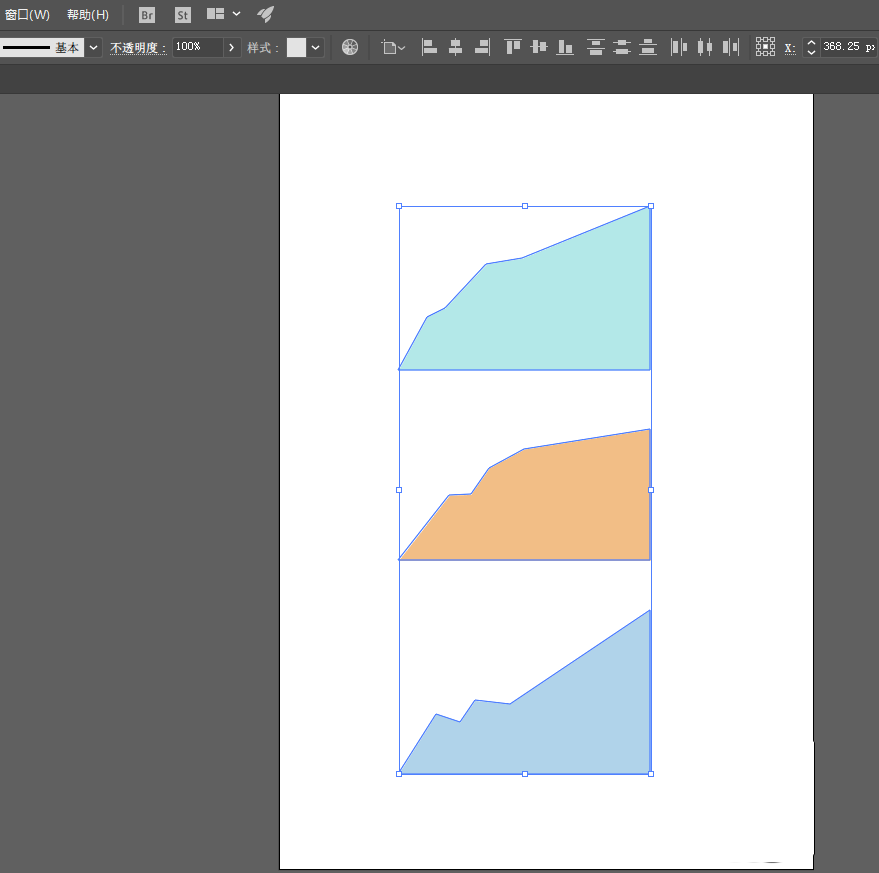Open the 窗口(W) menu

click(x=27, y=15)
